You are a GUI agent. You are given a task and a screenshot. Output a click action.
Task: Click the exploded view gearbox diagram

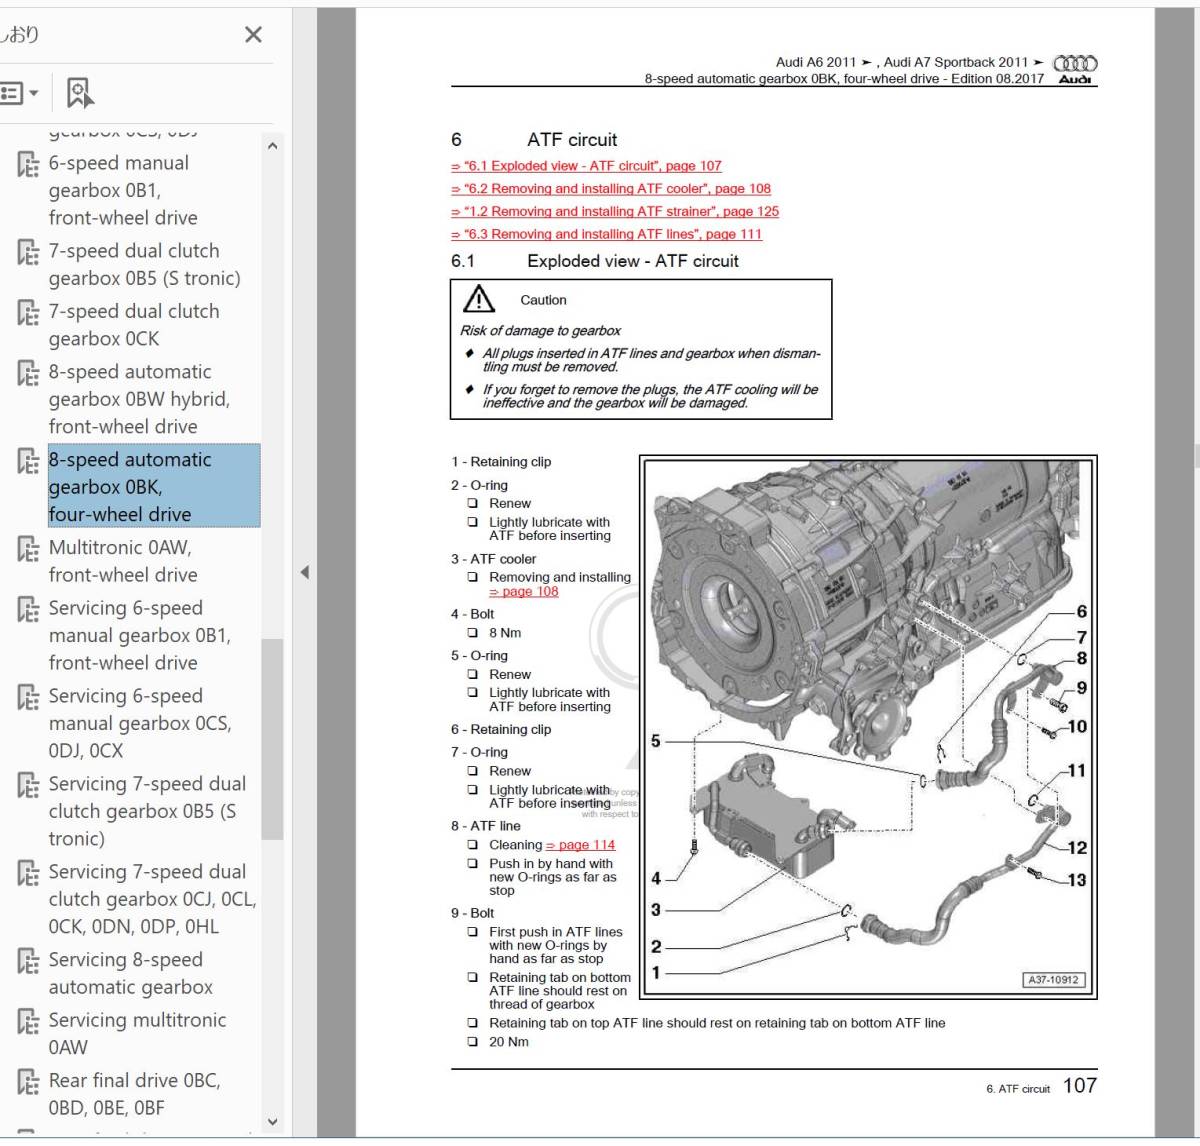pyautogui.click(x=868, y=727)
